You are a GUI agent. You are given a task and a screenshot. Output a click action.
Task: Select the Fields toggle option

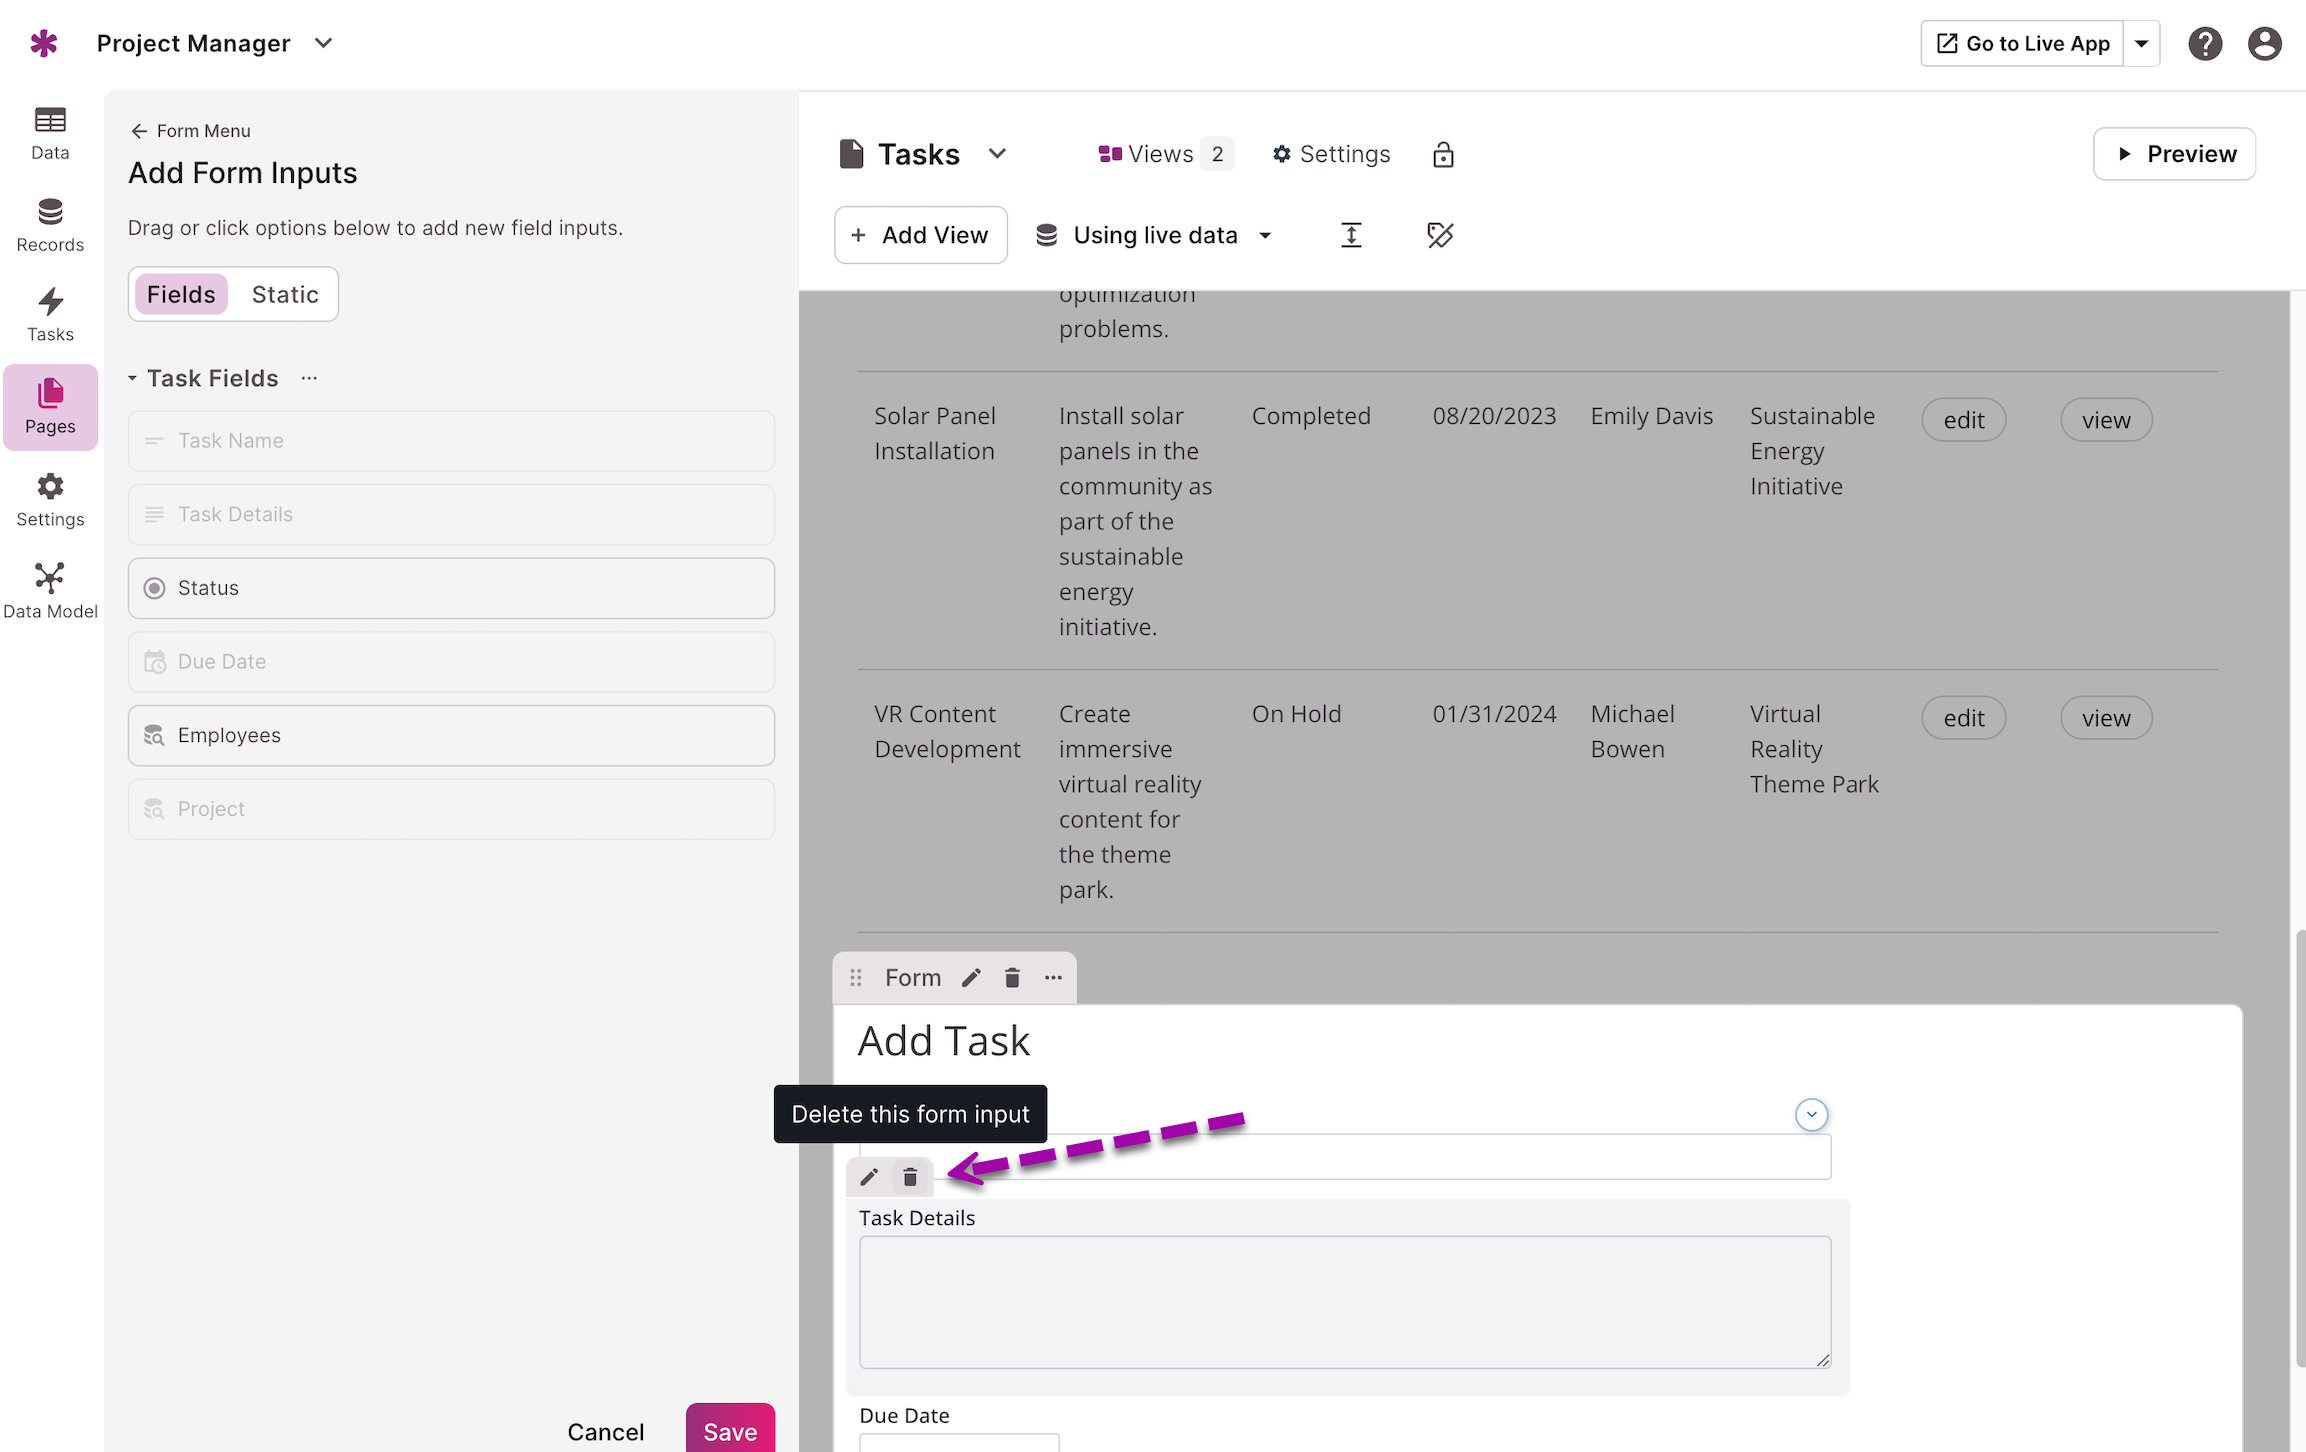click(x=181, y=294)
